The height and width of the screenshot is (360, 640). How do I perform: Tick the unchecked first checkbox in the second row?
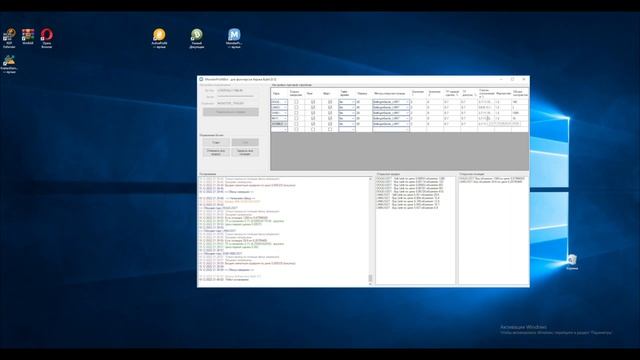click(x=296, y=107)
